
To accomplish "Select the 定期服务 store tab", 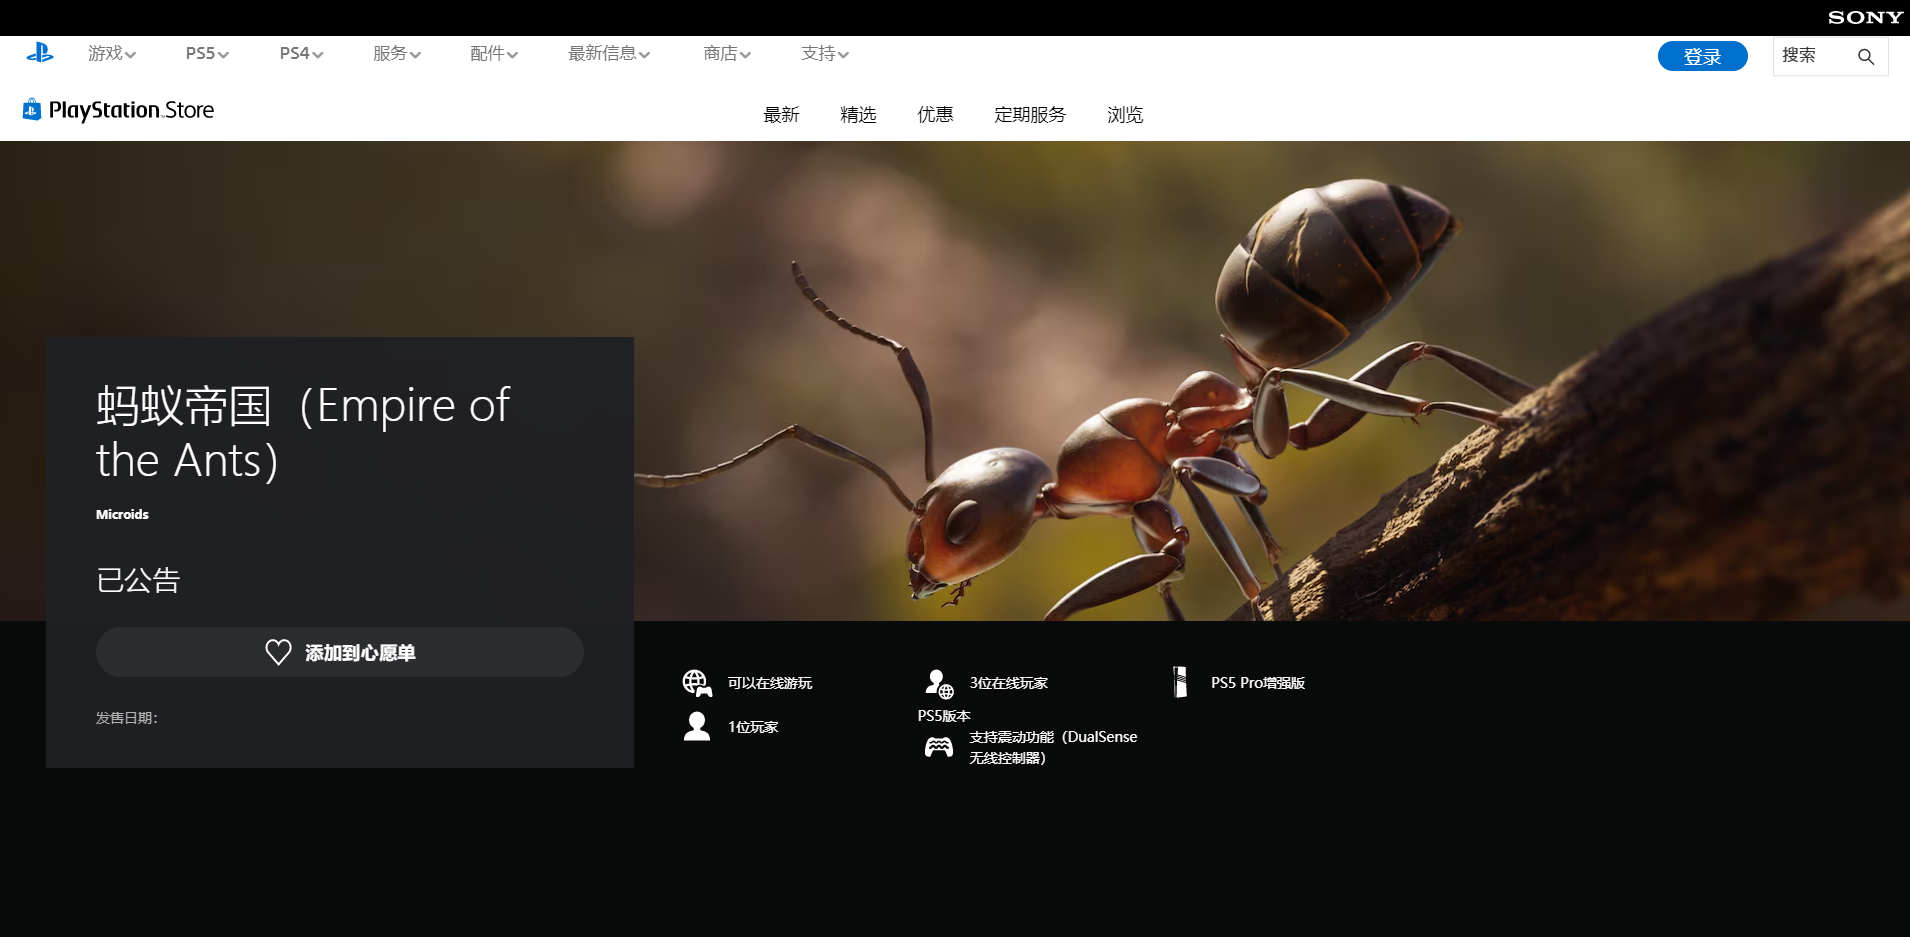I will pyautogui.click(x=1030, y=115).
